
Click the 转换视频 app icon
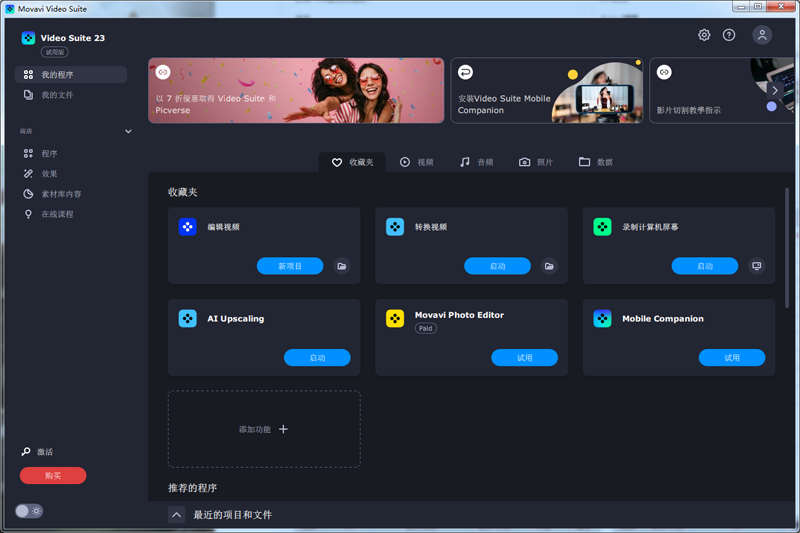(x=395, y=227)
